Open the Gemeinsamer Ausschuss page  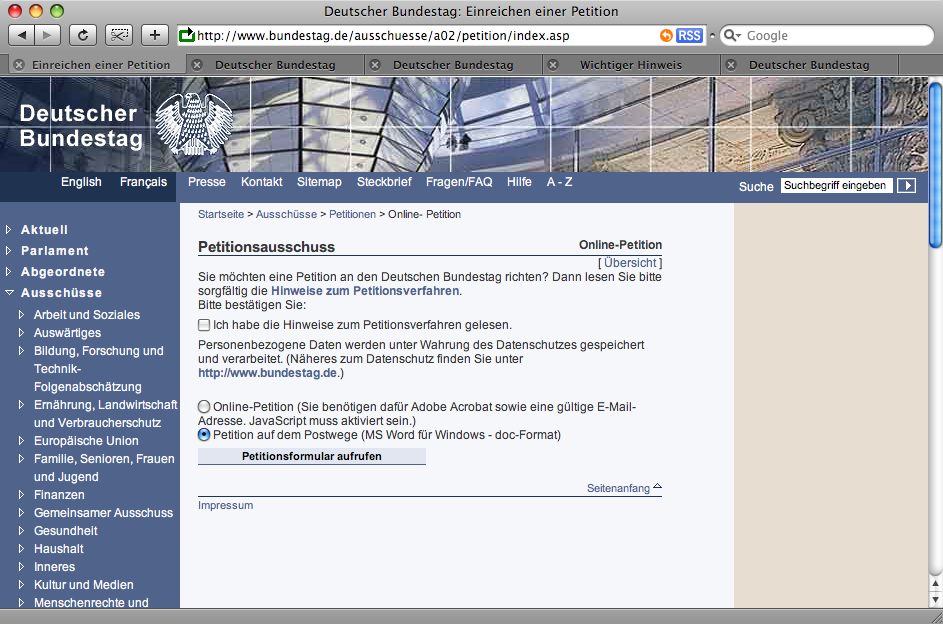coord(103,513)
